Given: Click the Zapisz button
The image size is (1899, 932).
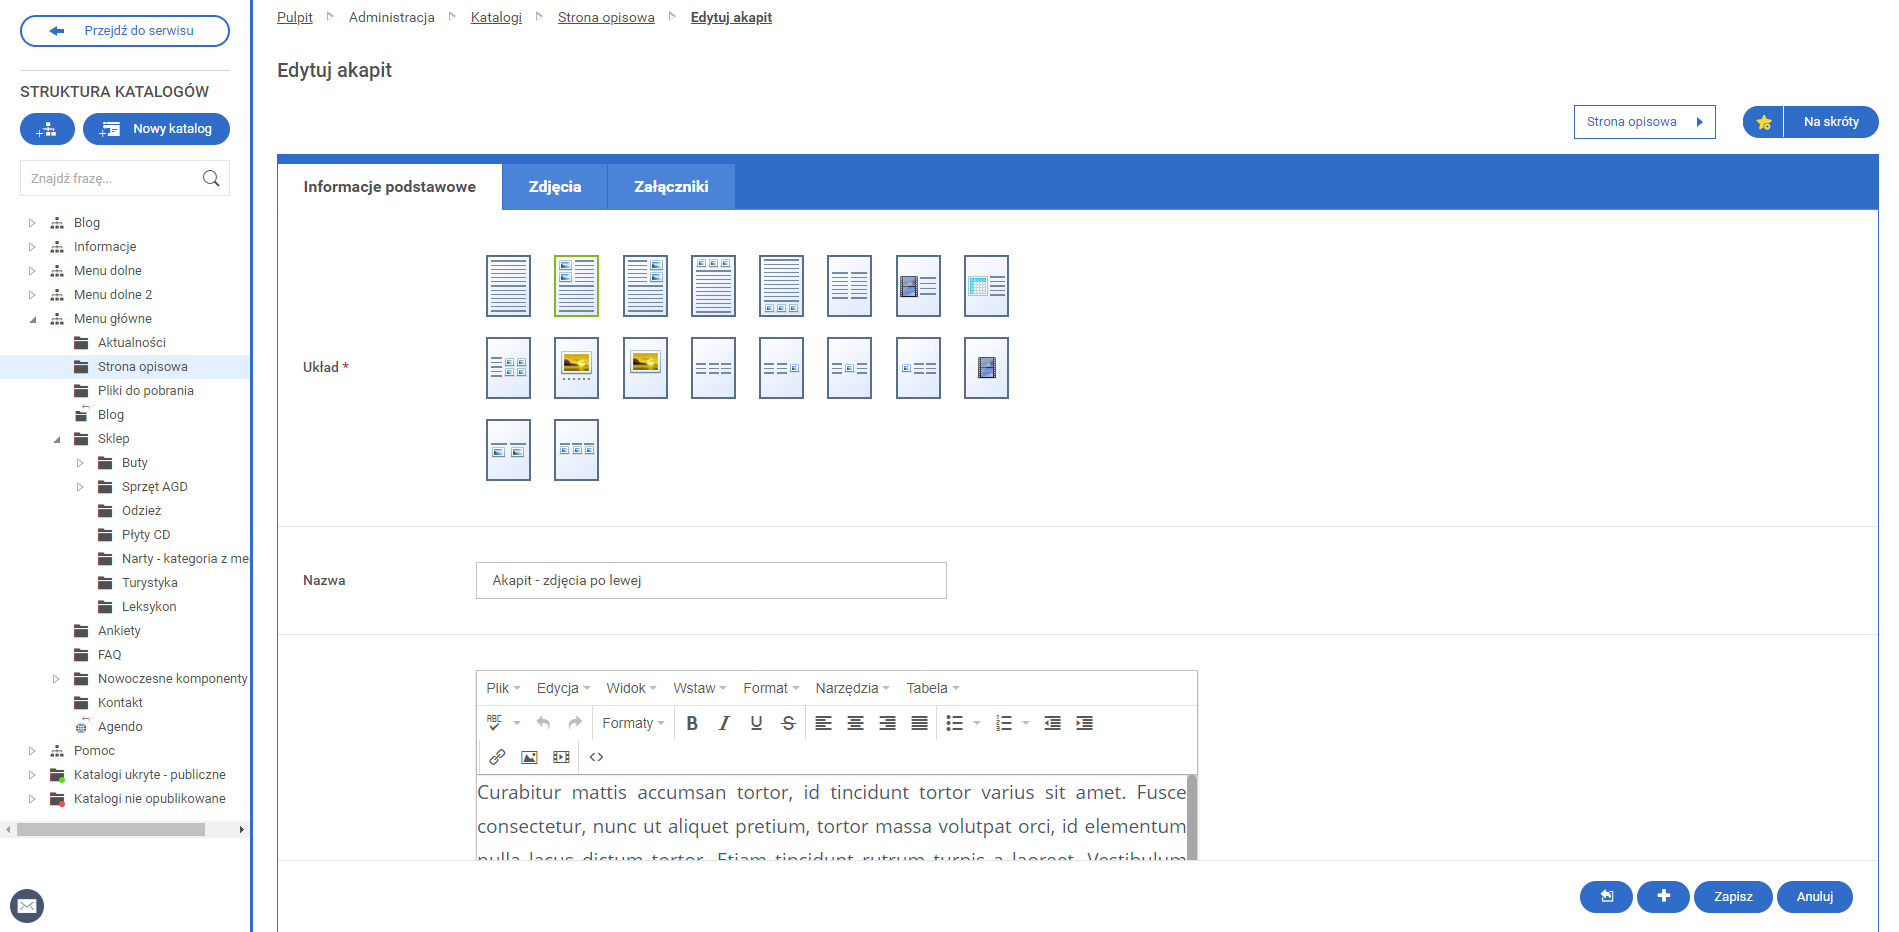Looking at the screenshot, I should coord(1732,897).
